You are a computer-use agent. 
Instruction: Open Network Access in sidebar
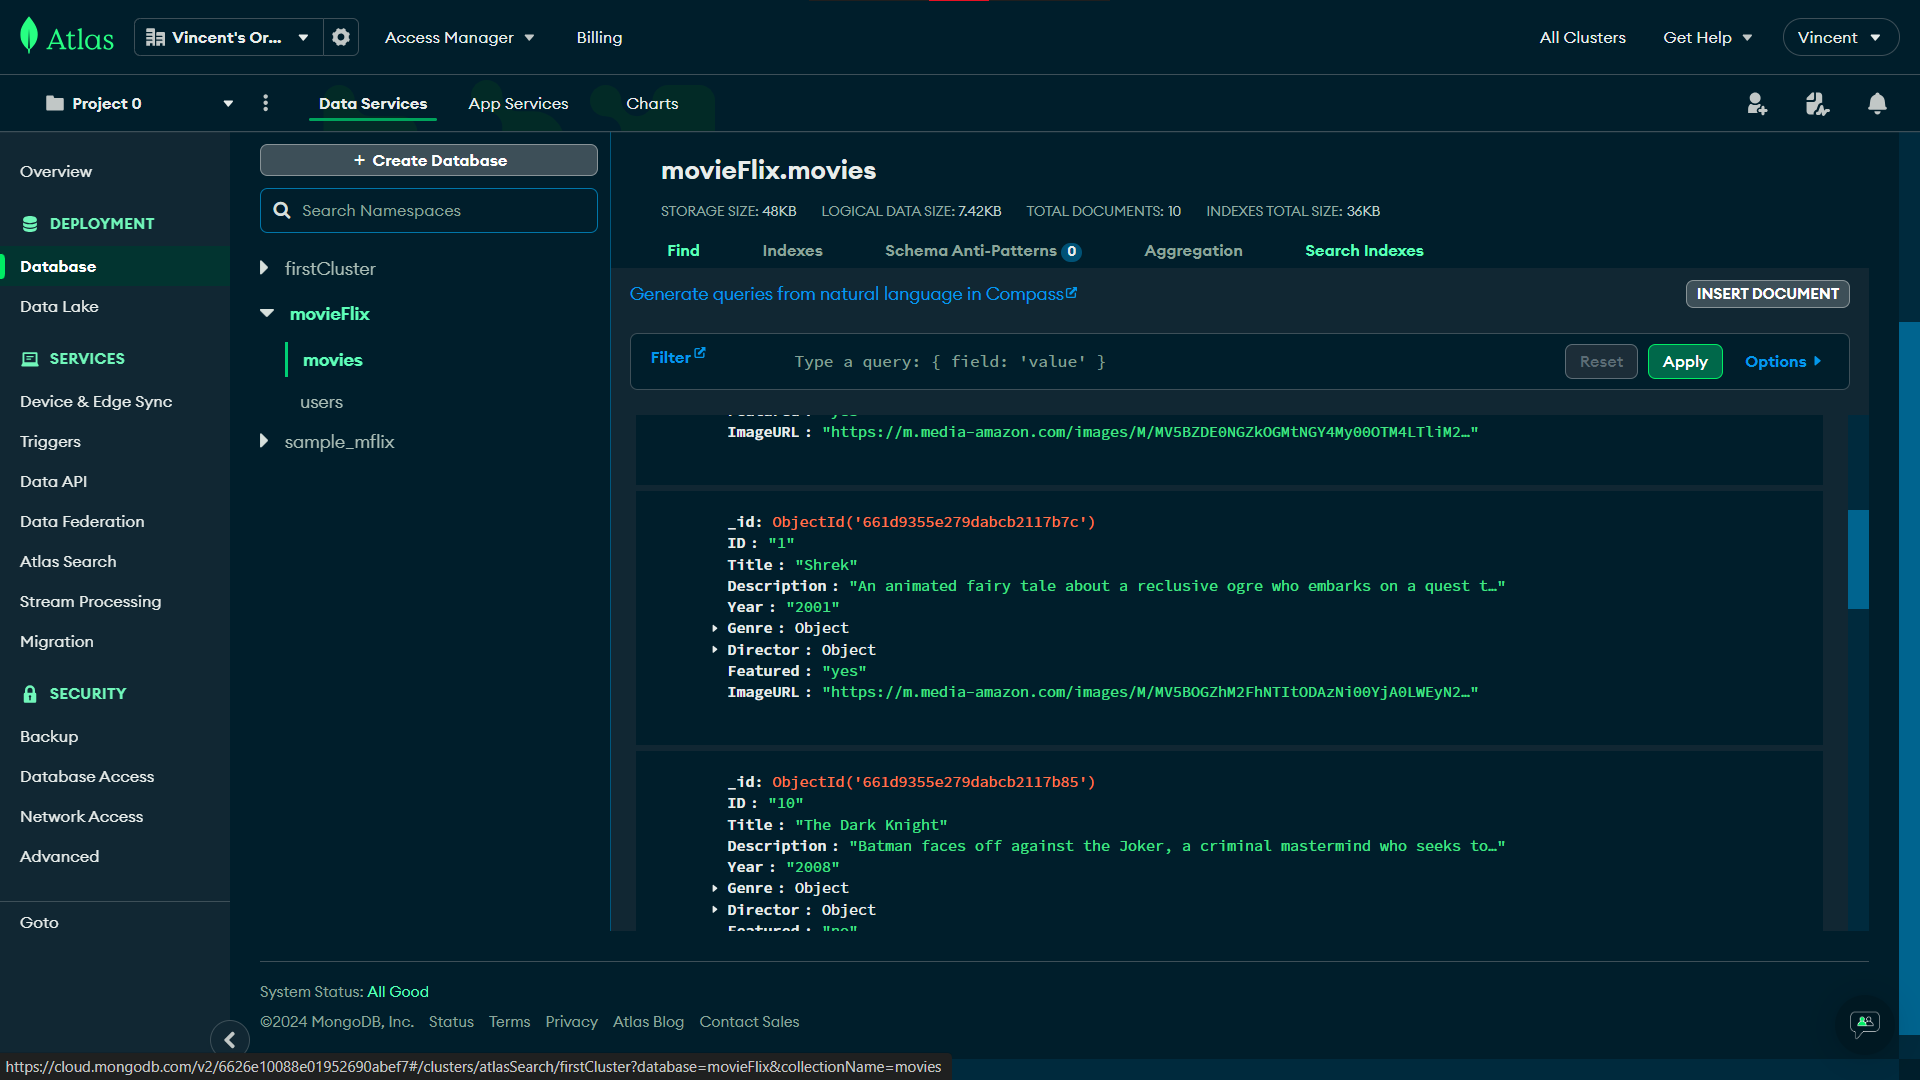click(81, 816)
